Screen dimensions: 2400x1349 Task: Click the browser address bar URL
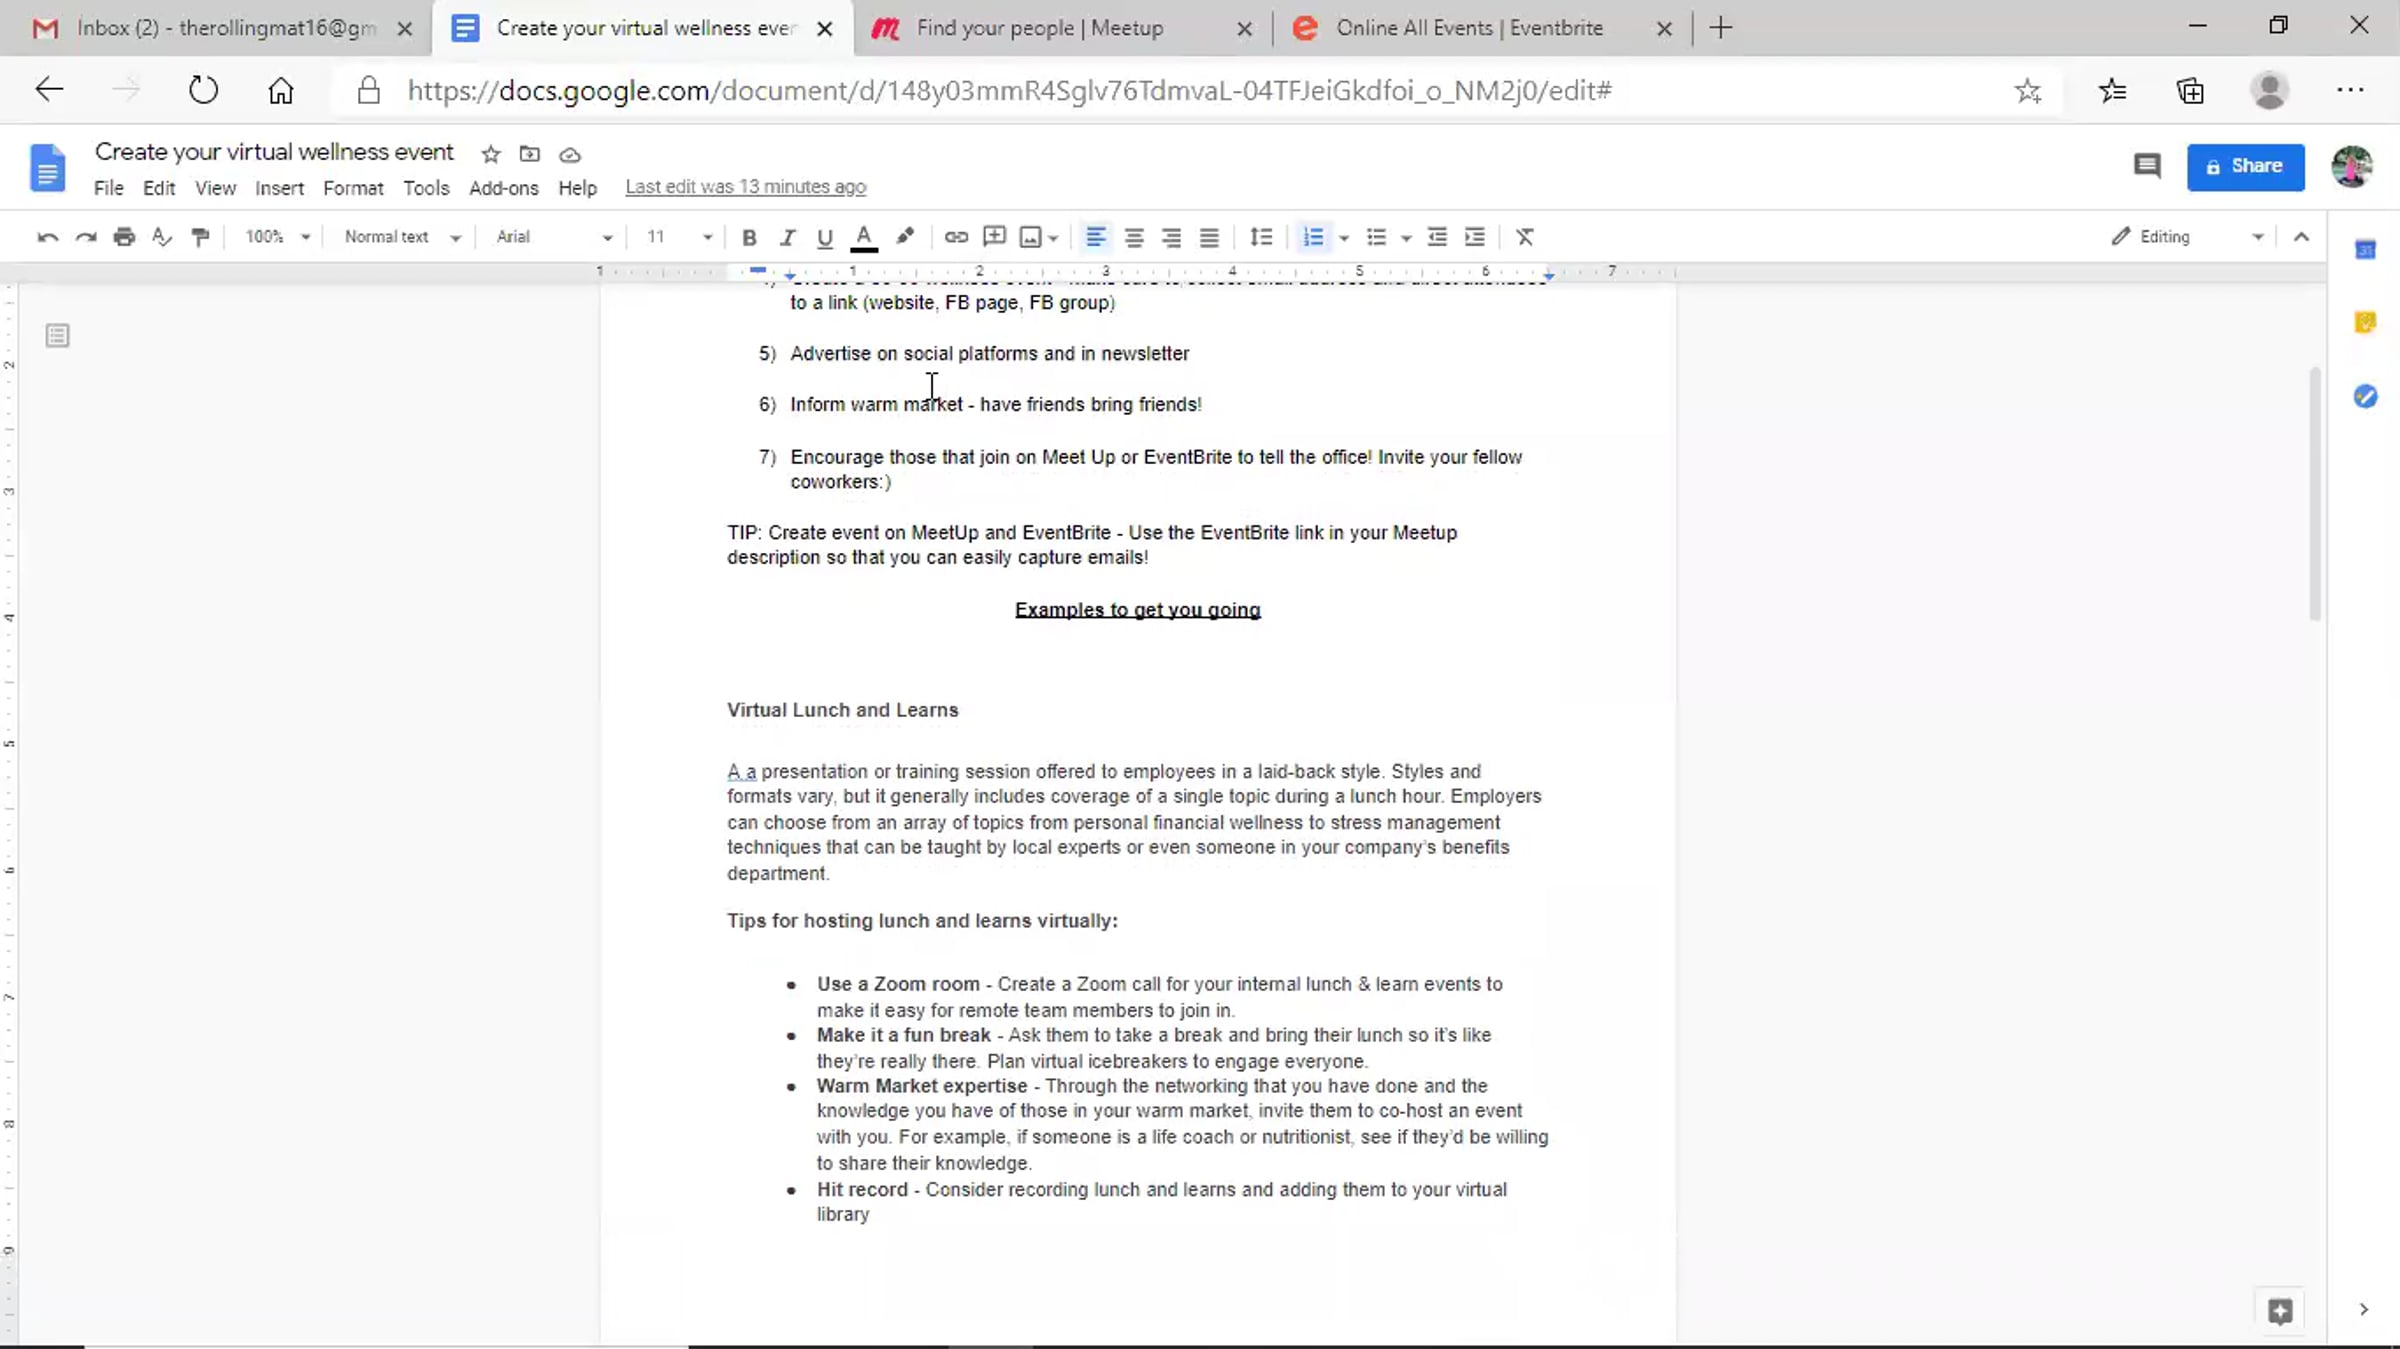tap(1009, 91)
